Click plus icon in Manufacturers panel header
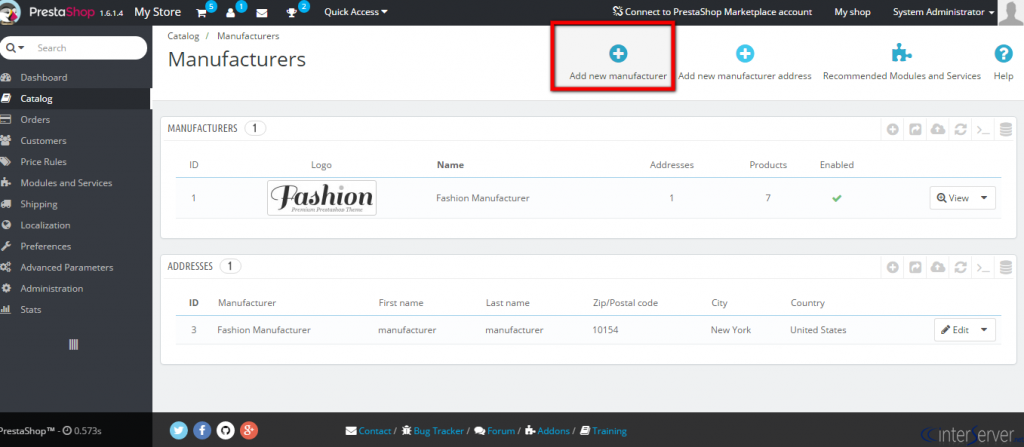The image size is (1024, 447). pos(893,129)
